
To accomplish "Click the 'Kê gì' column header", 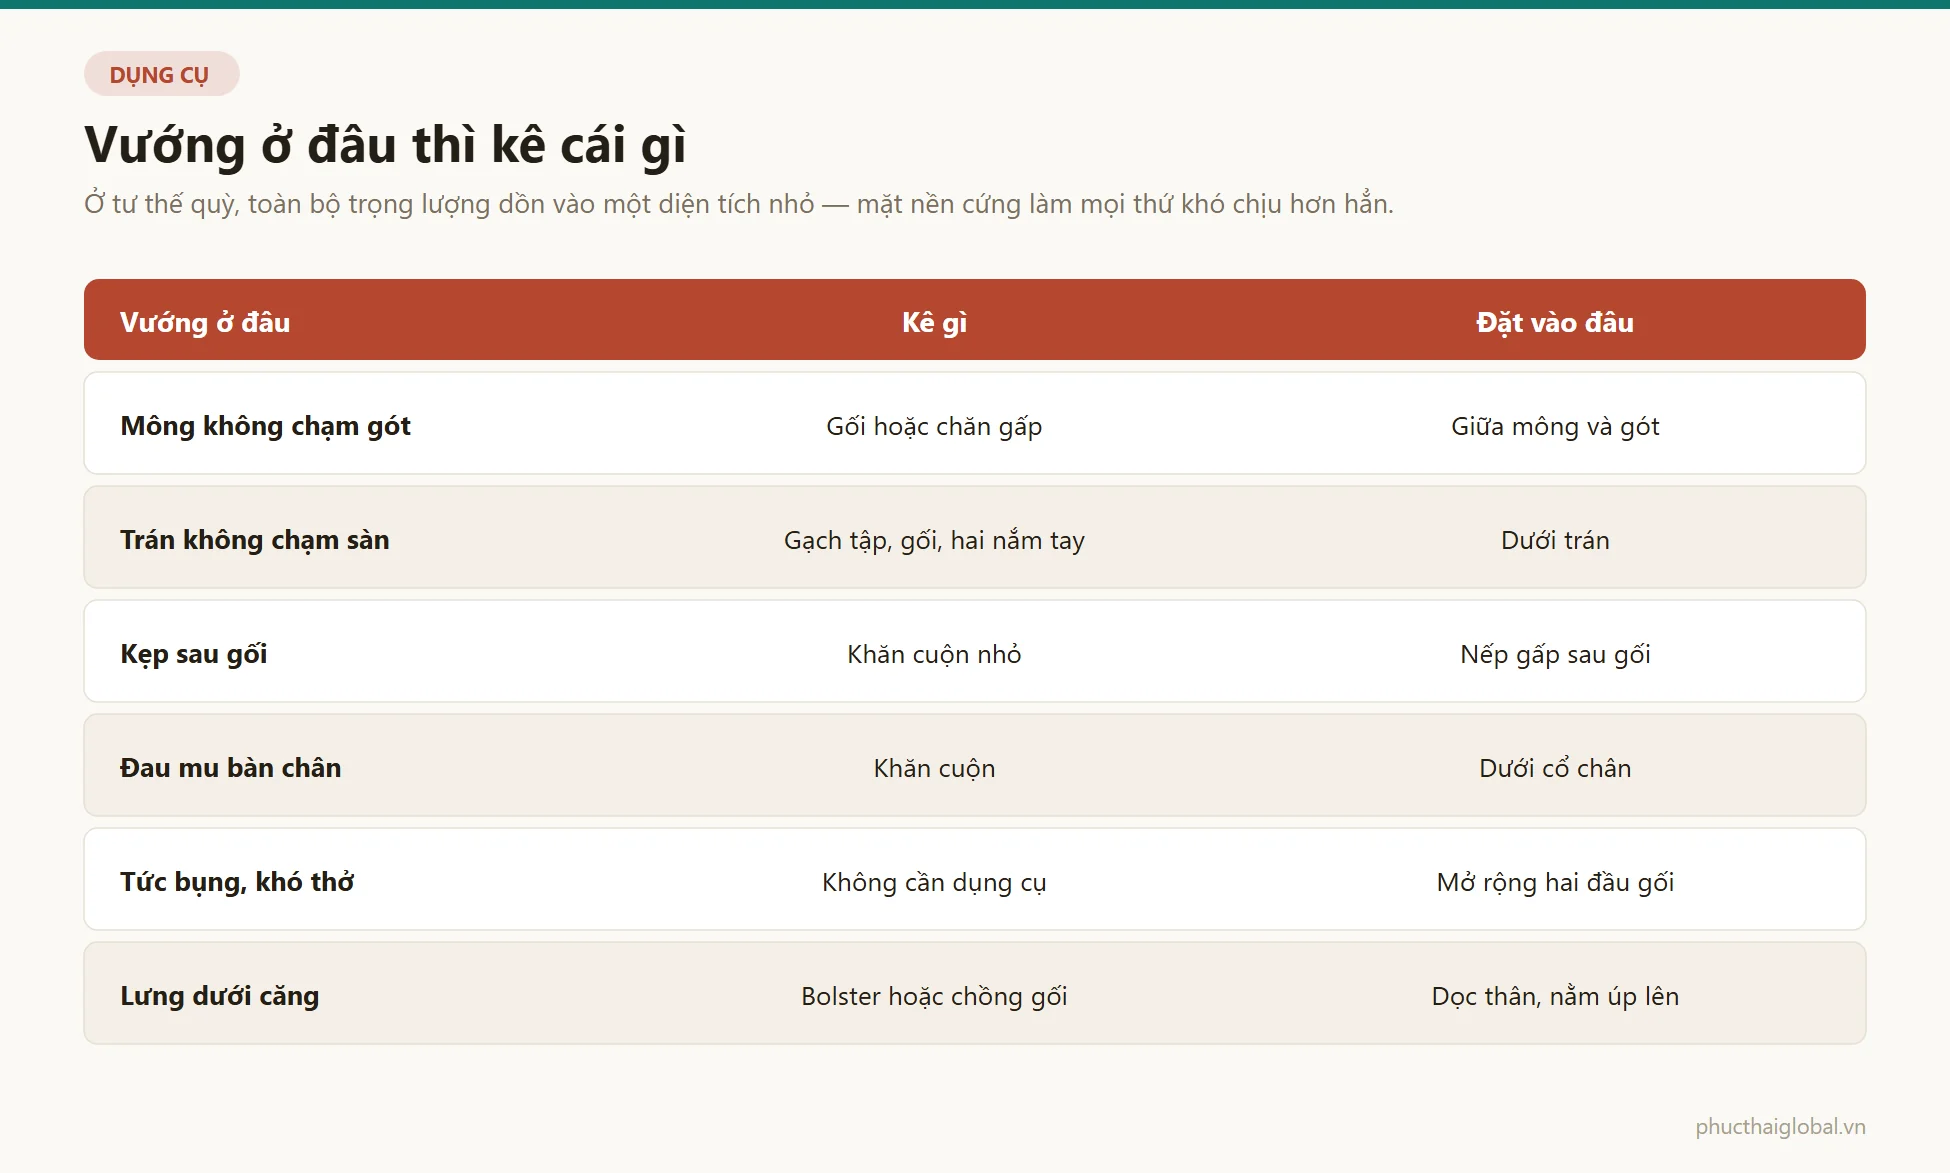I will click(x=934, y=322).
